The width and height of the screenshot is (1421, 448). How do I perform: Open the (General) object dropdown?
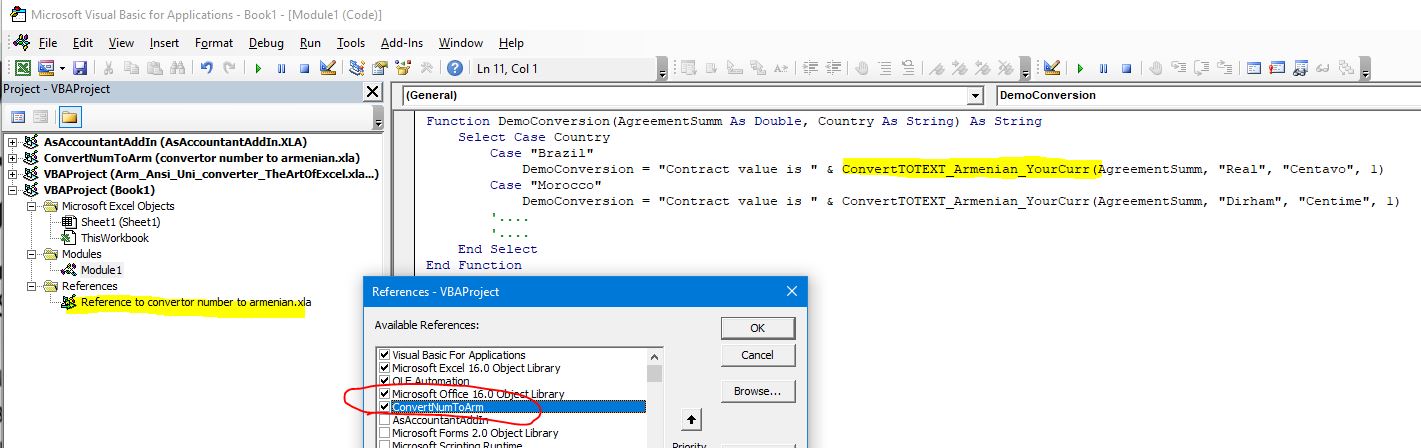975,95
